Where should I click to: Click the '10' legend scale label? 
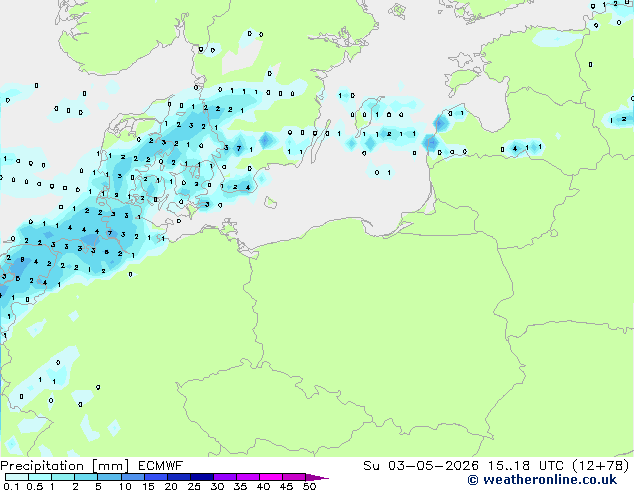(x=125, y=486)
